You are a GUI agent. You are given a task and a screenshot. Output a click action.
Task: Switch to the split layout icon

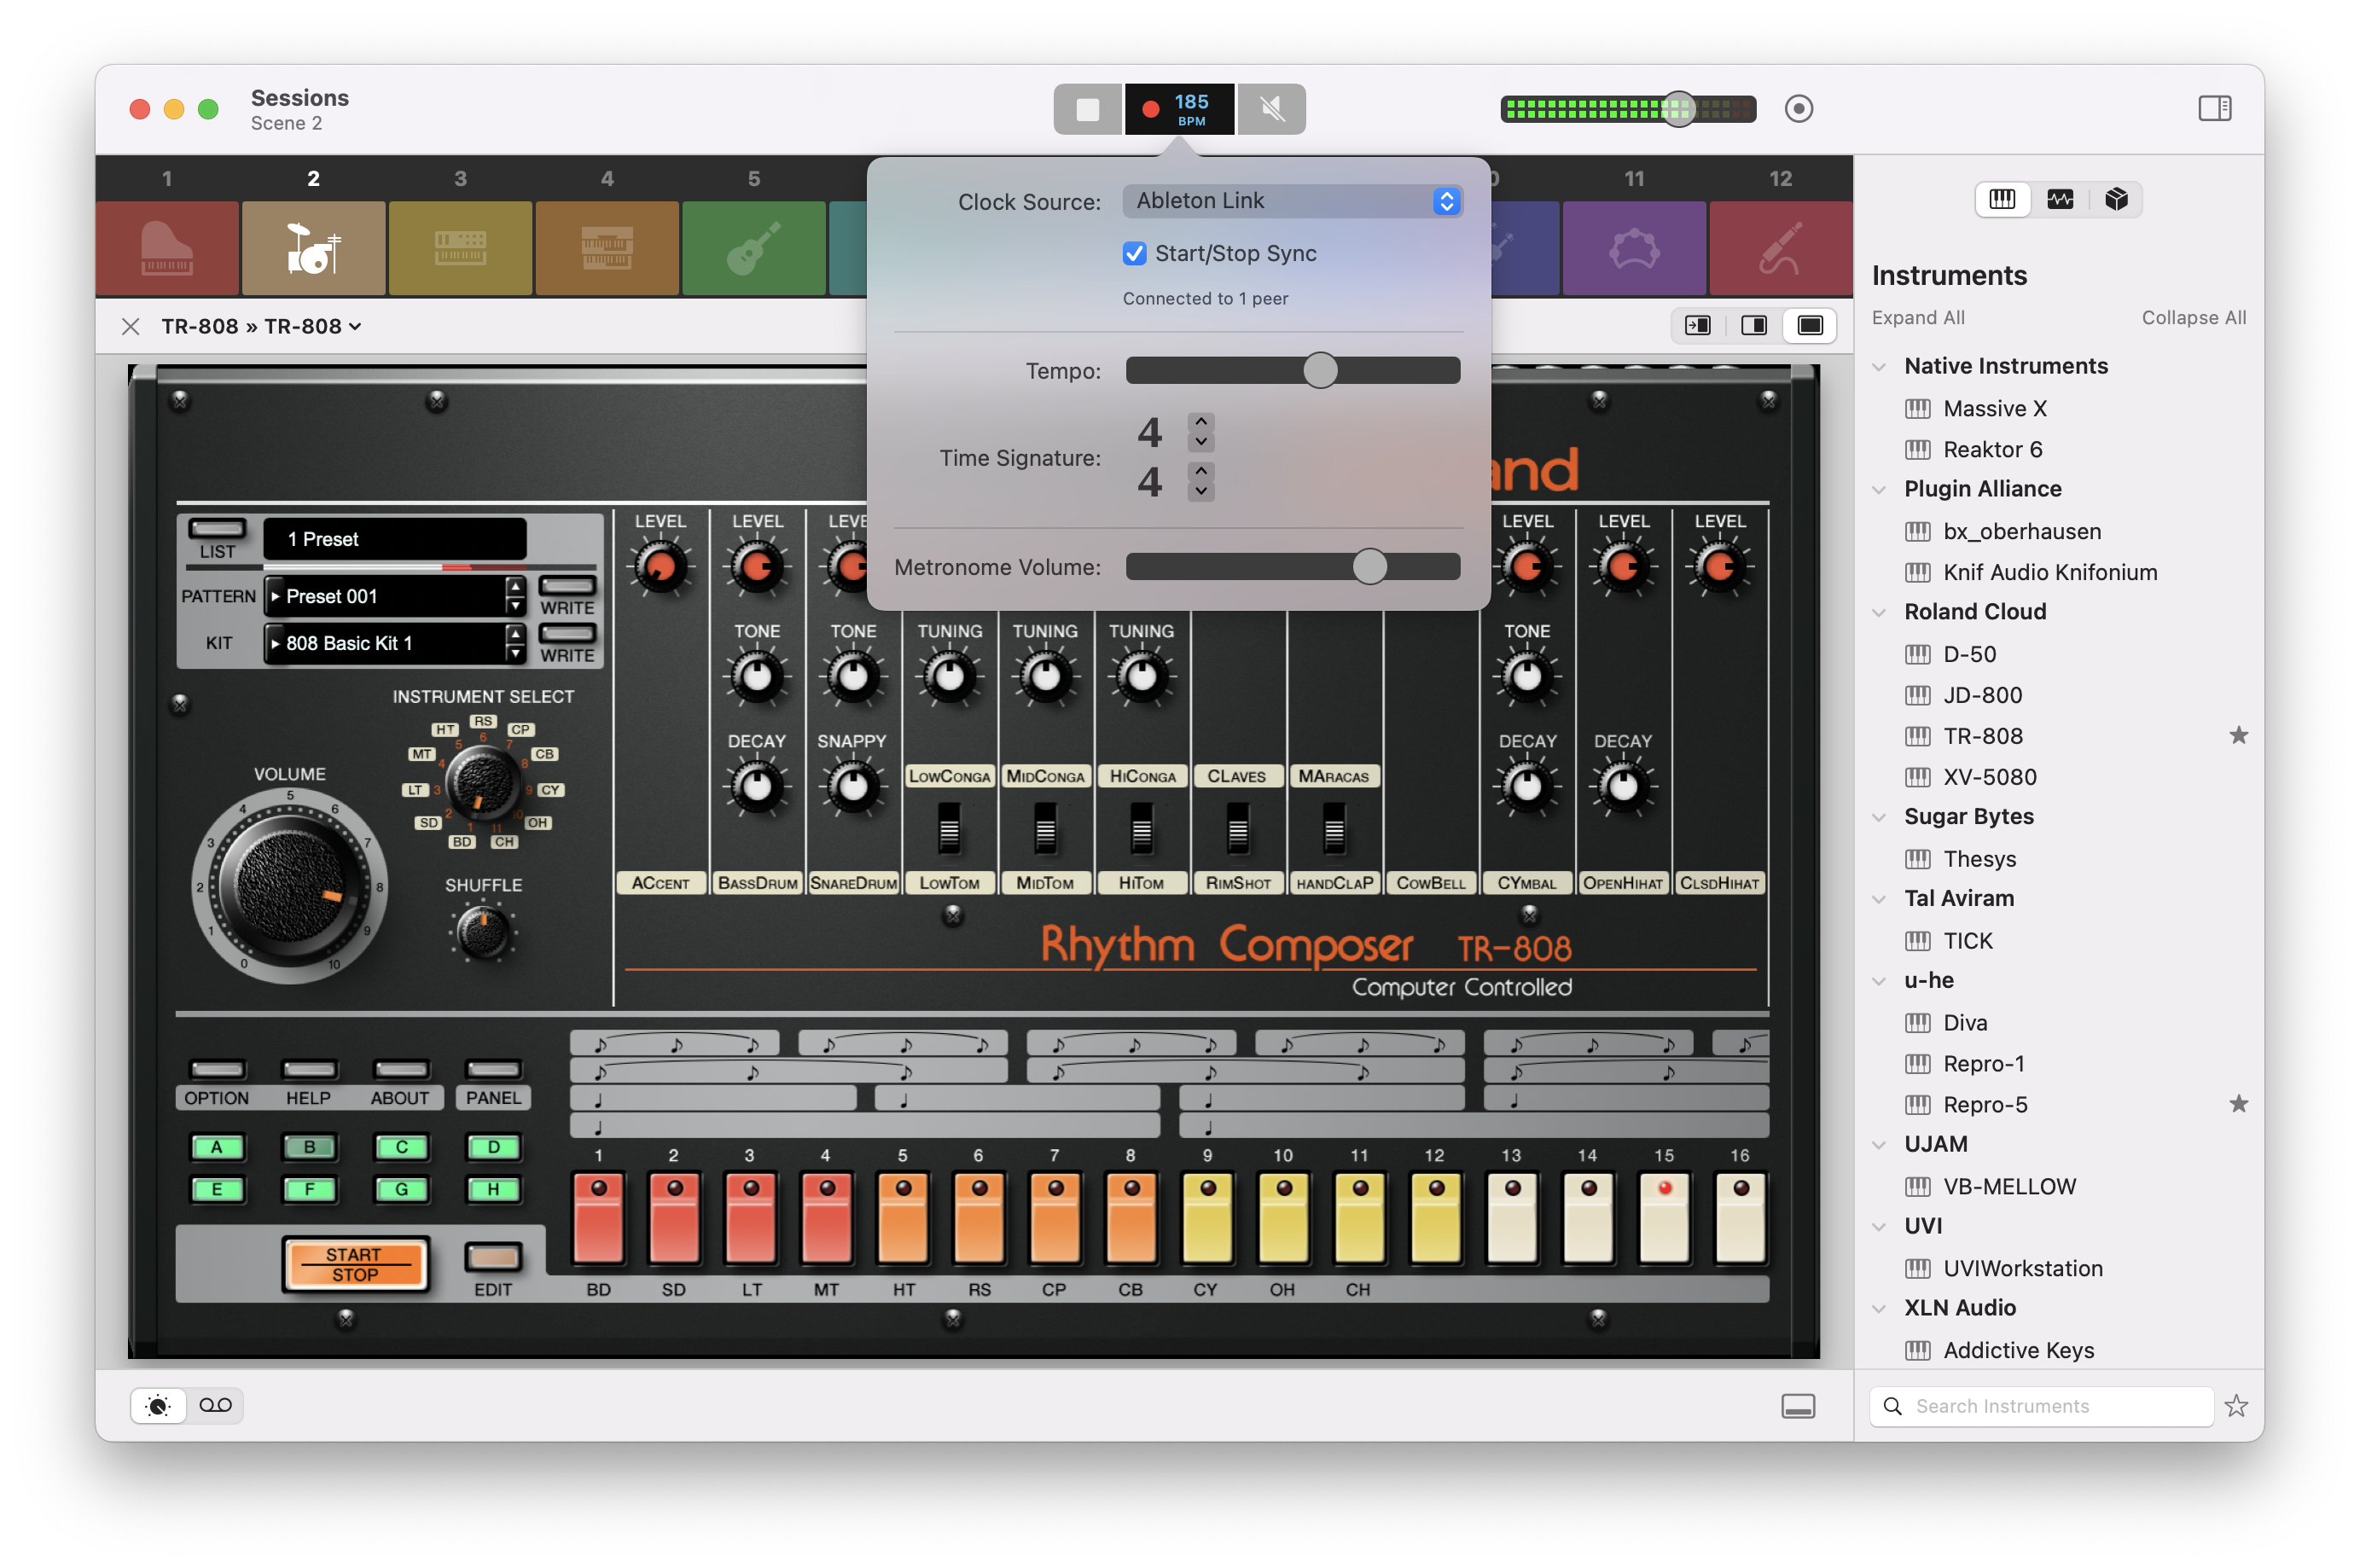coord(1754,326)
